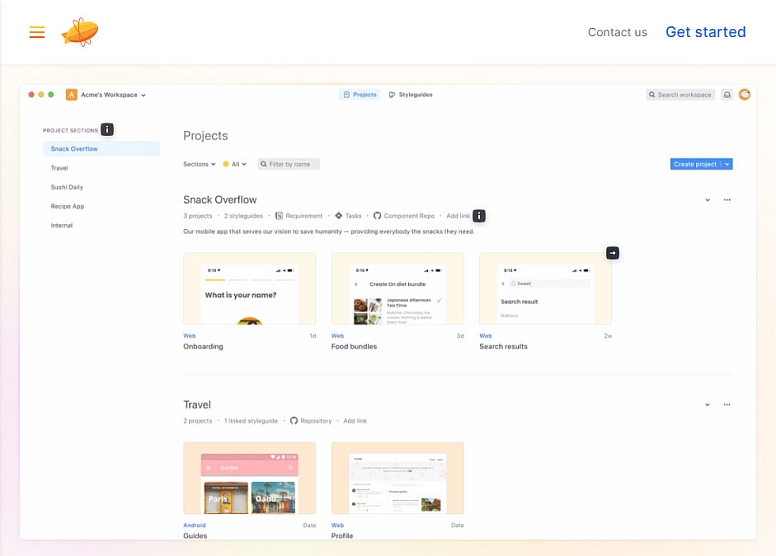This screenshot has height=556, width=776.
Task: Open the Tasks link in Snack Overflow
Action: tap(348, 216)
